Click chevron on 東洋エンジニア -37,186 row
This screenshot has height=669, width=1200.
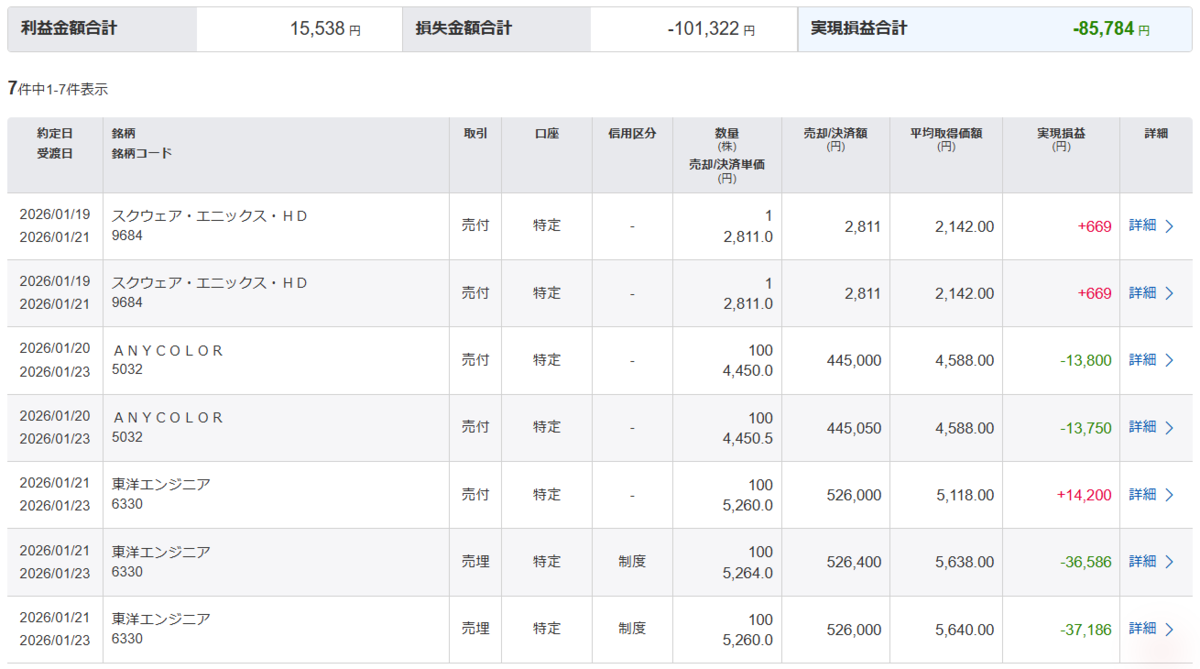(x=1170, y=629)
